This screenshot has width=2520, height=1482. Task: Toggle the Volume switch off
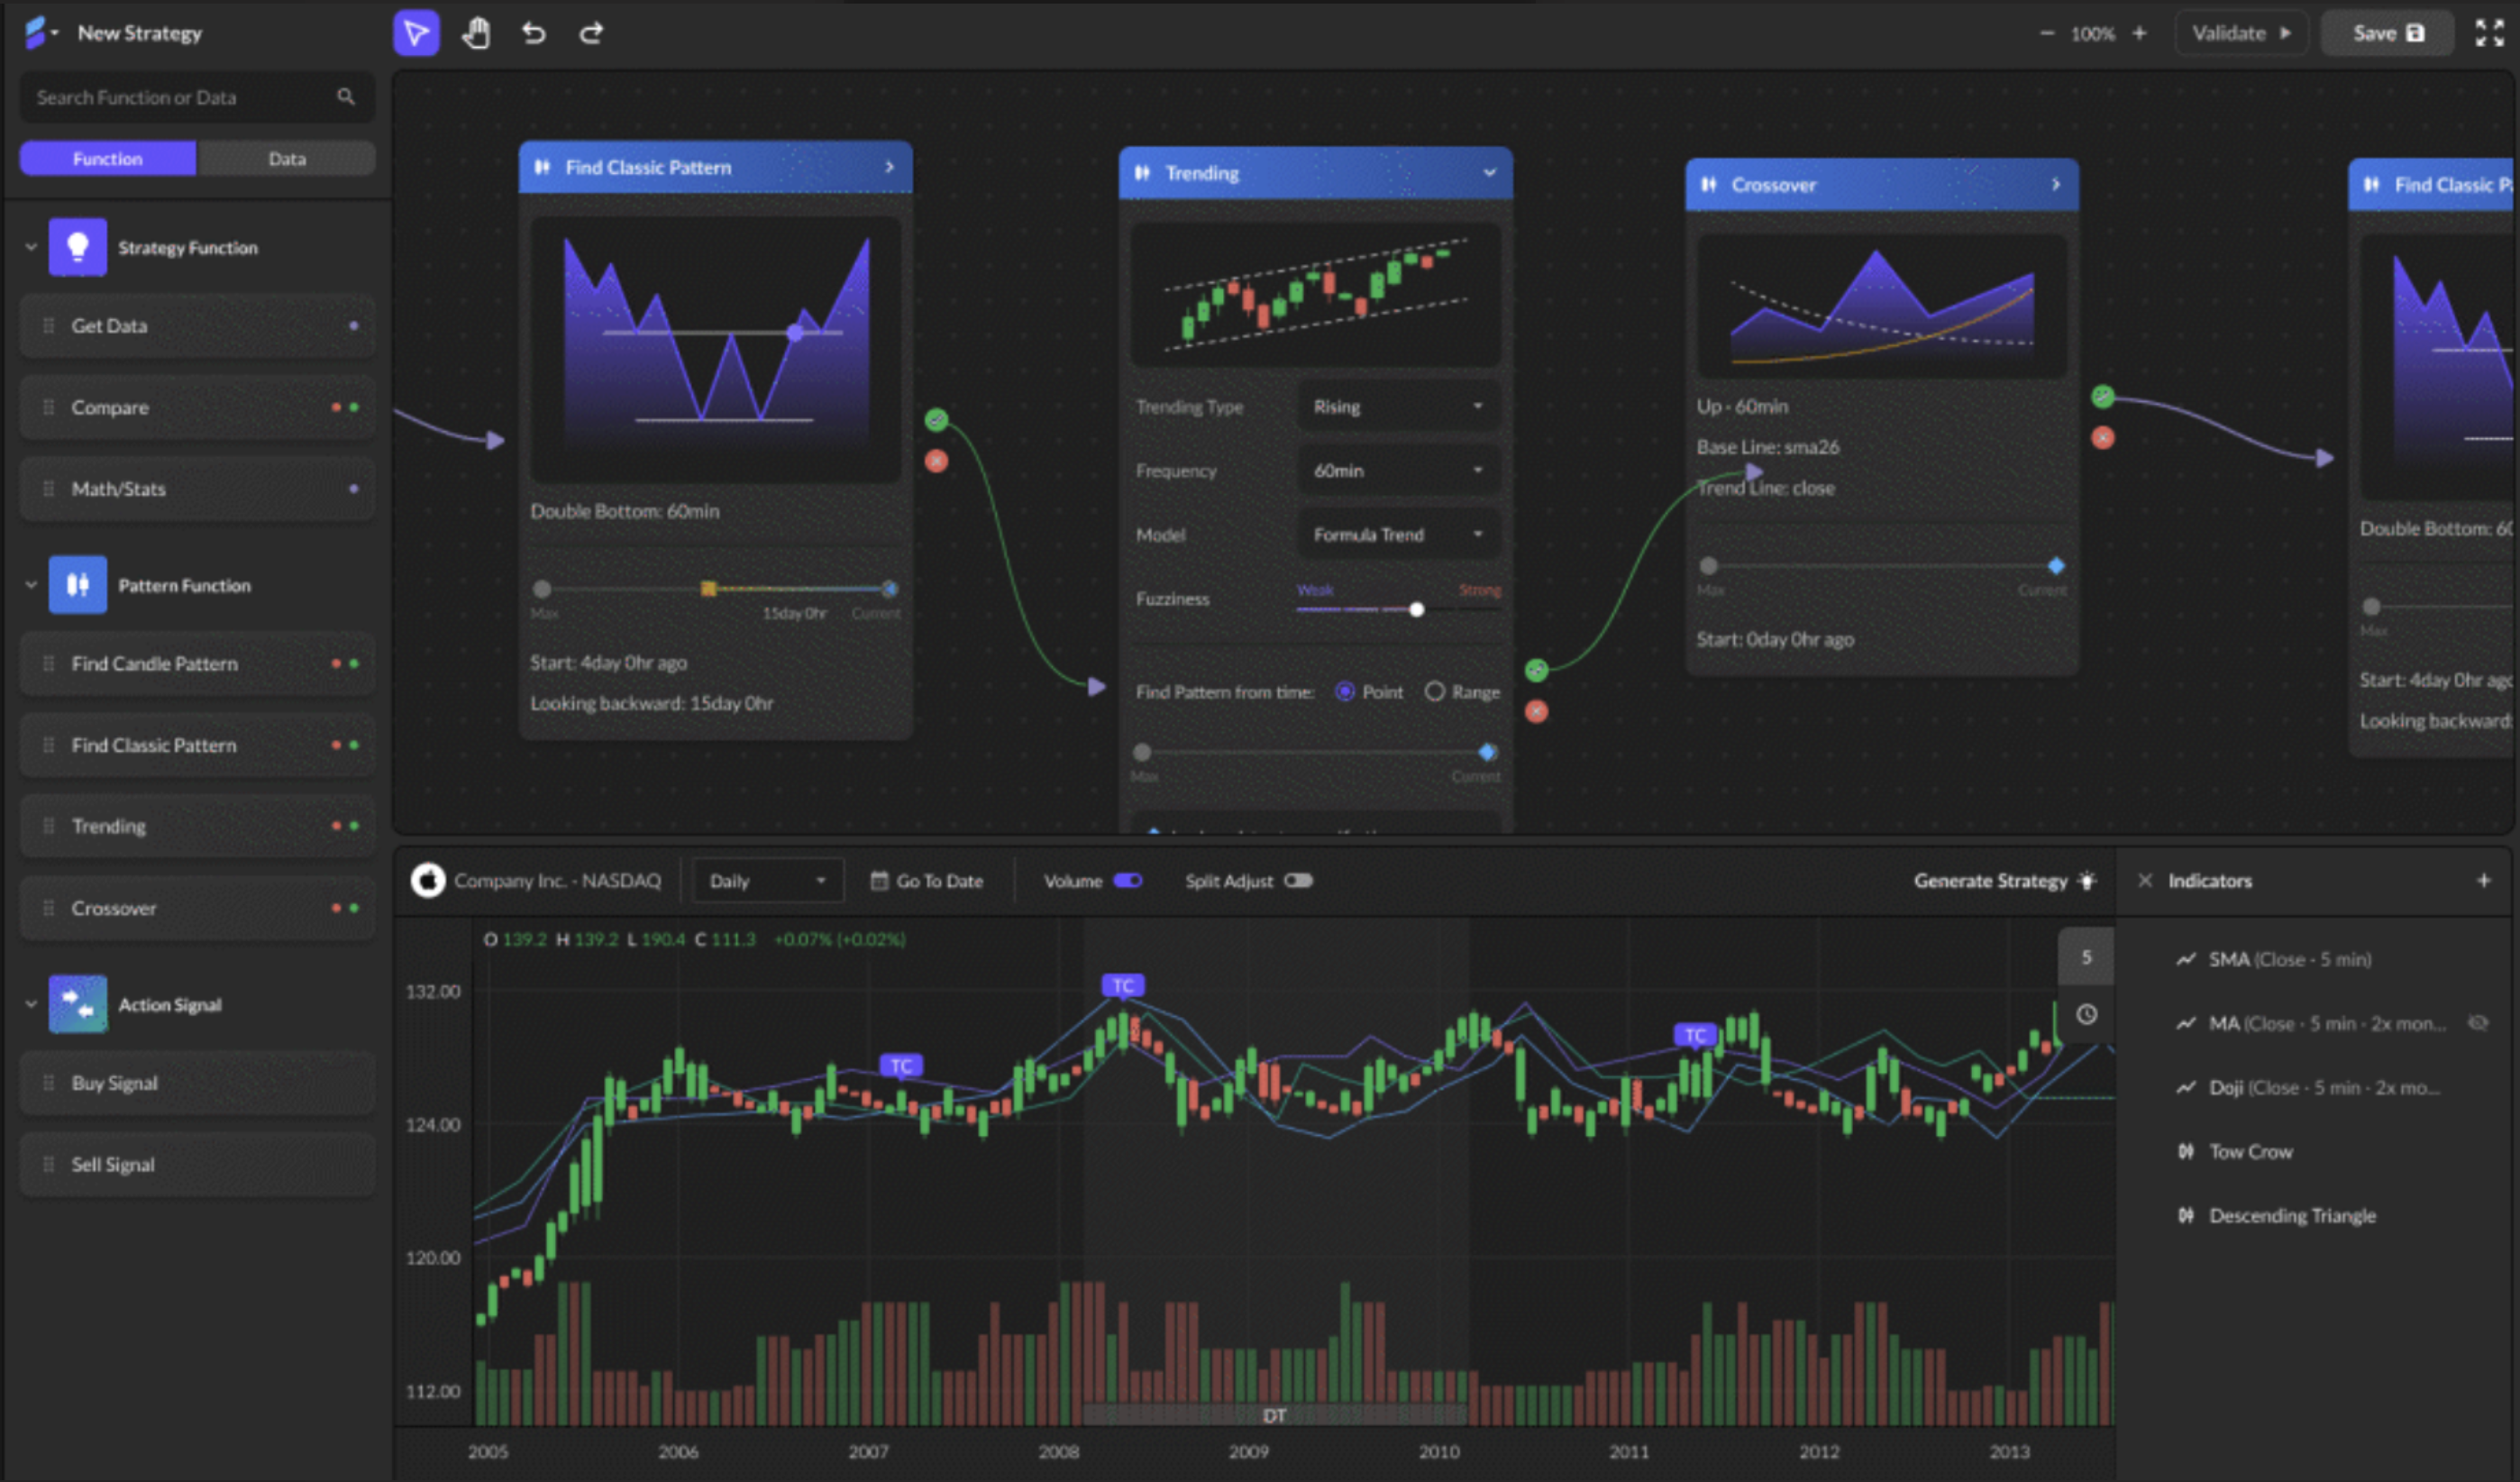[x=1128, y=880]
